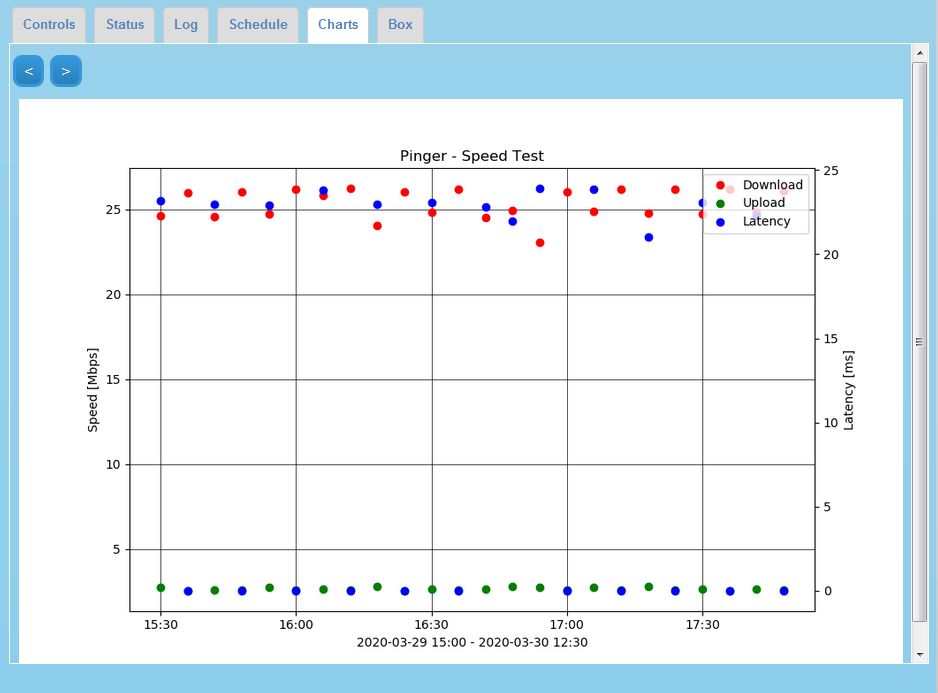Viewport: 938px width, 693px height.
Task: Click the 'Pinger - Speed Test' chart title
Action: tap(472, 156)
